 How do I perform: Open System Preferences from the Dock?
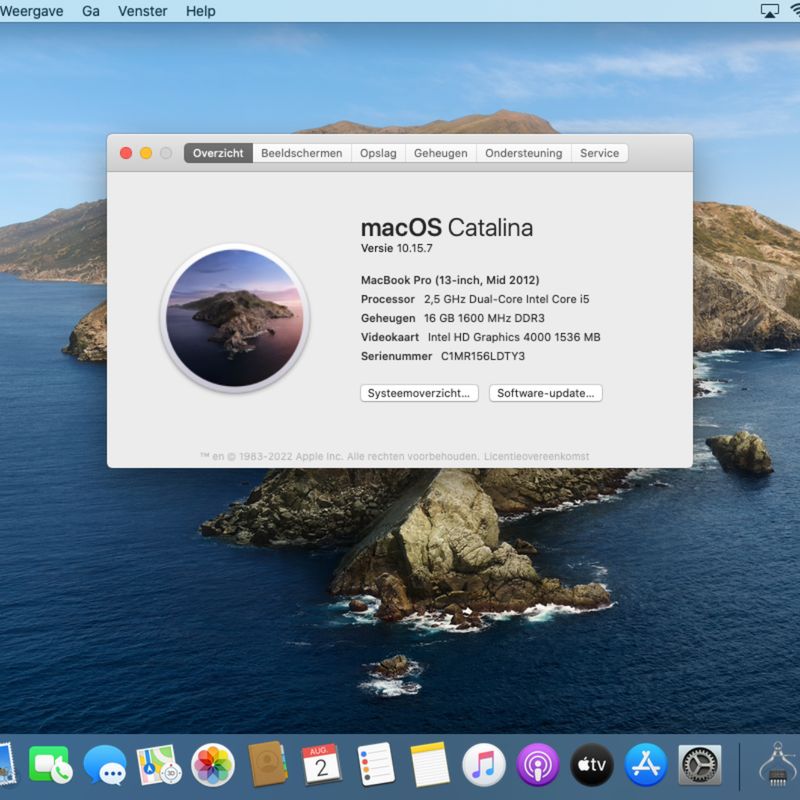click(x=700, y=765)
